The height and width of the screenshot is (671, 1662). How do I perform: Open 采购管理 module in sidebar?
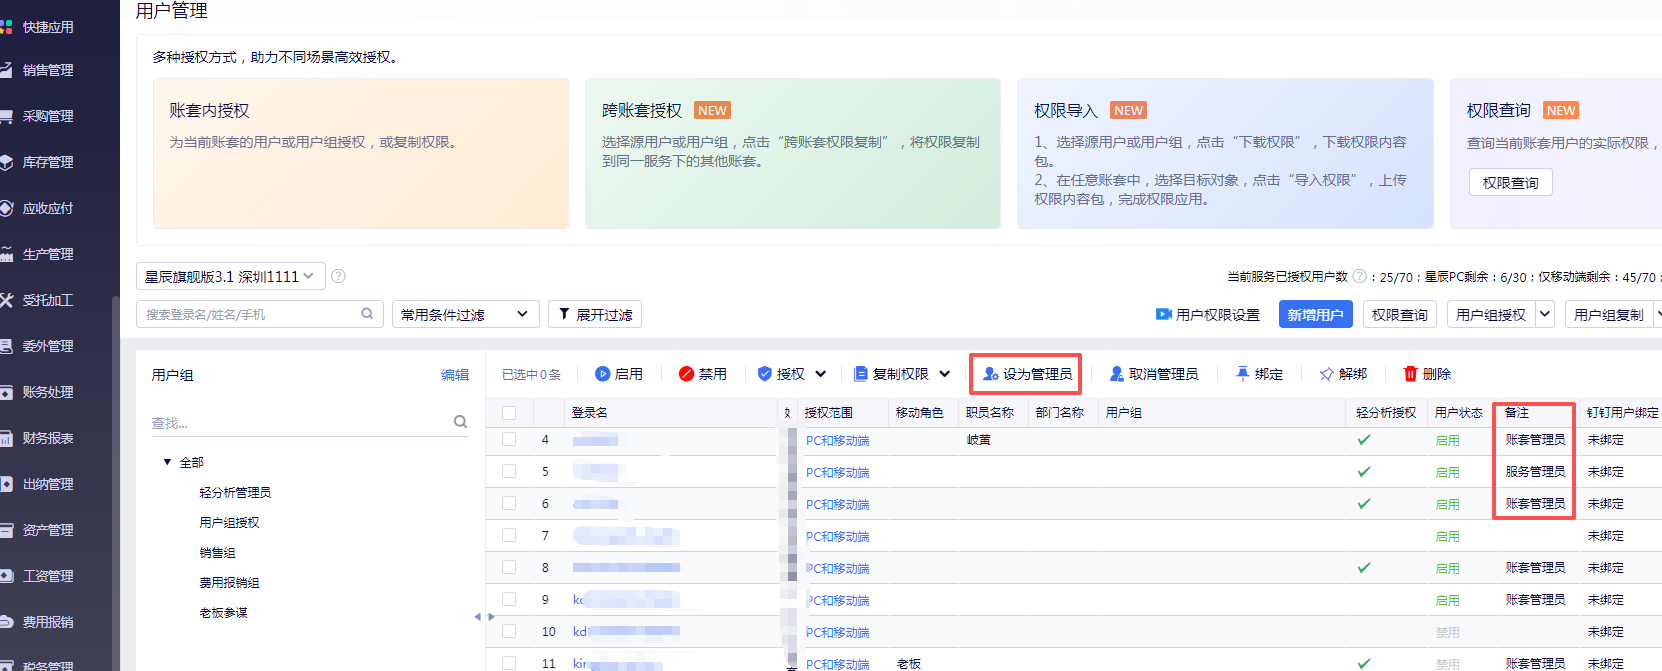pos(48,116)
